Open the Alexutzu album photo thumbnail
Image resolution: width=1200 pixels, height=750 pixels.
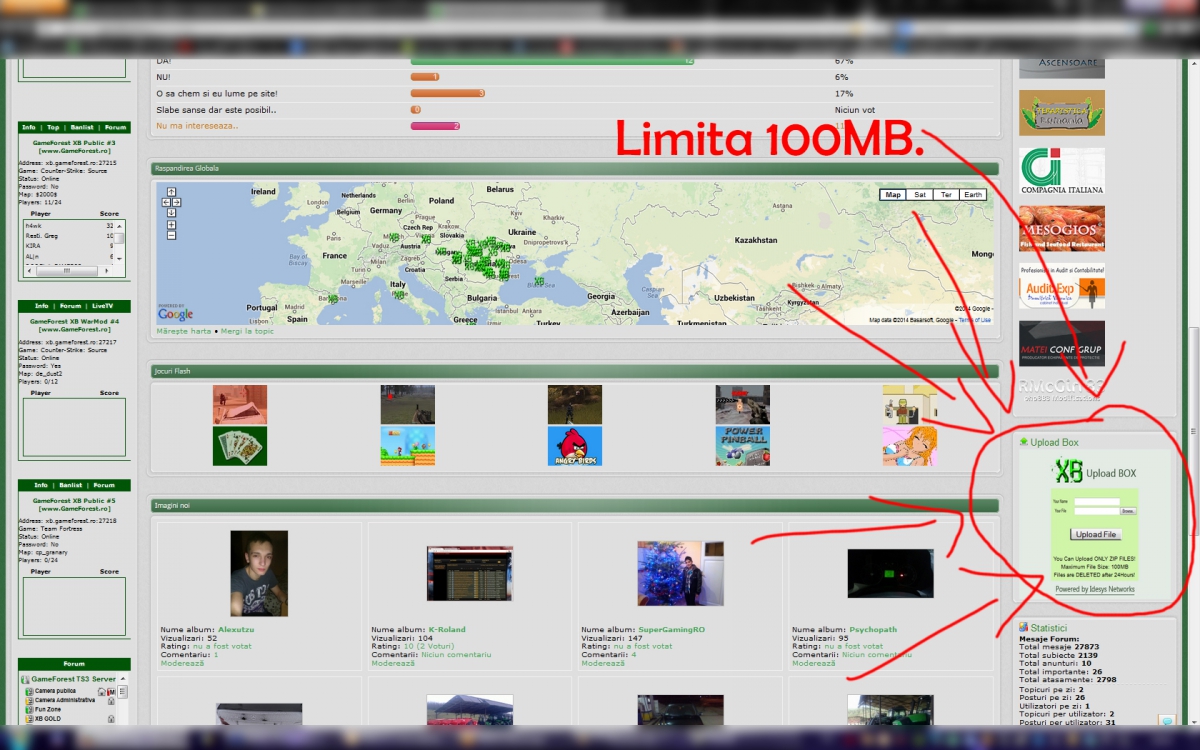pyautogui.click(x=259, y=573)
